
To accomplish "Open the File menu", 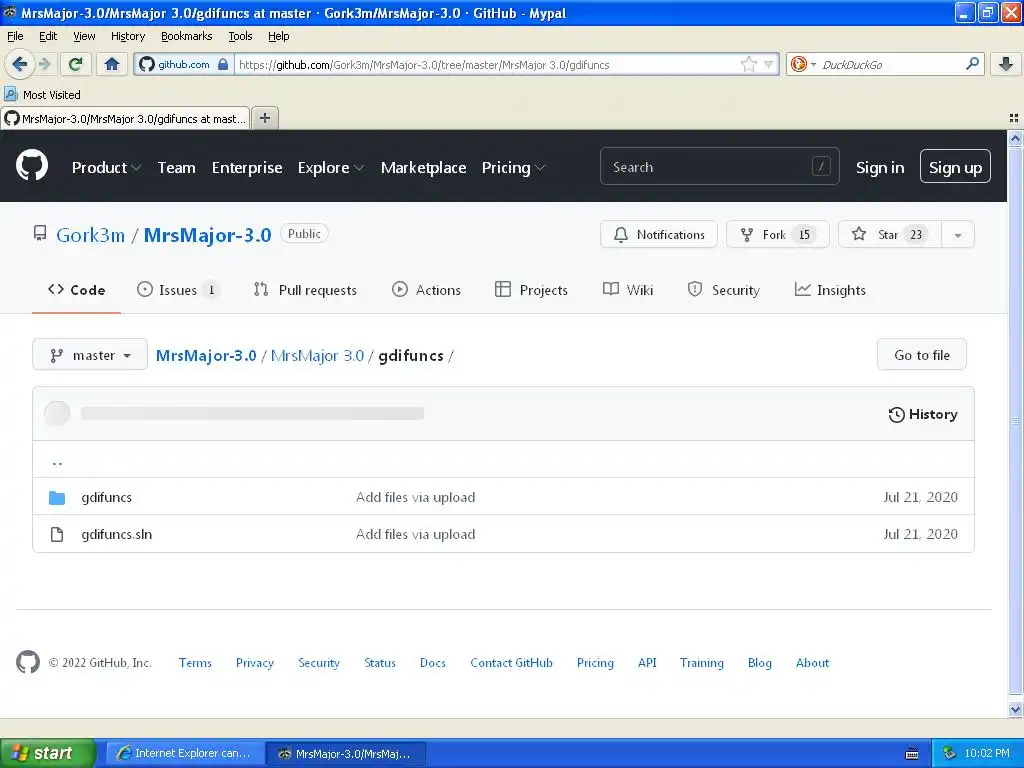I will tap(15, 36).
